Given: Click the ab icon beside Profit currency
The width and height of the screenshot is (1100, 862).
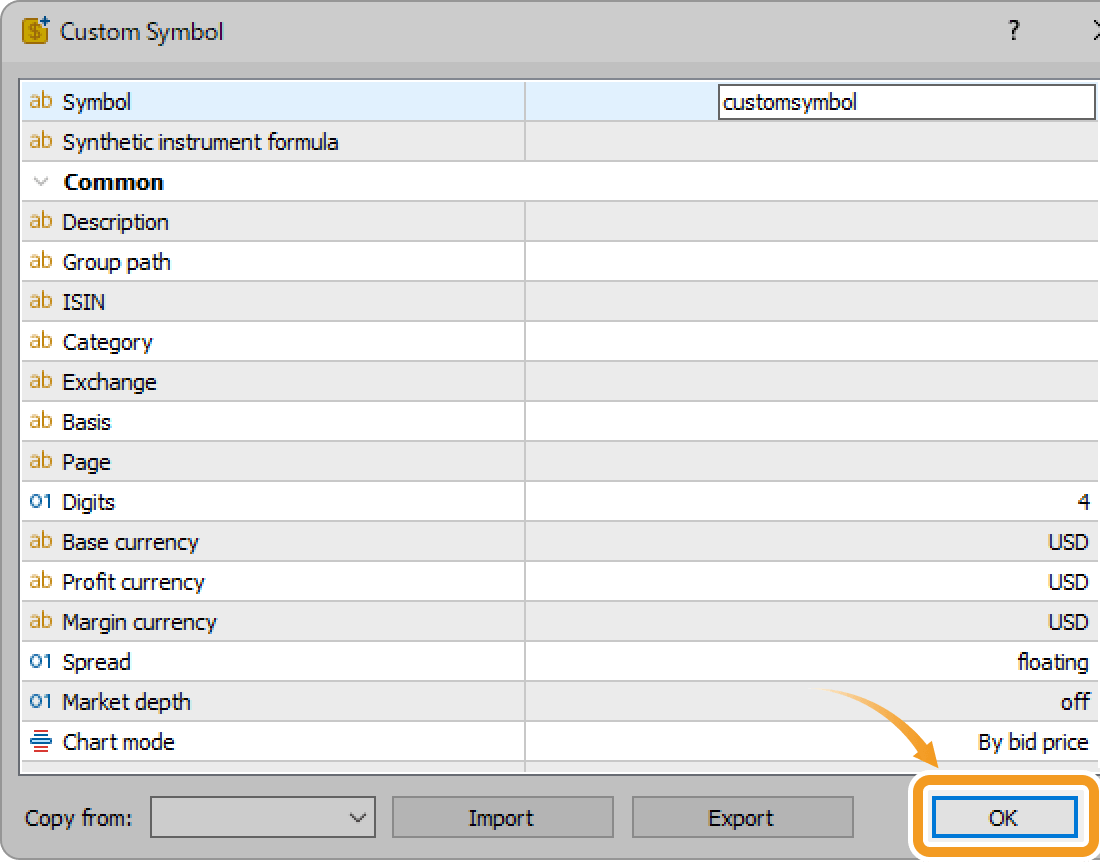Looking at the screenshot, I should click(x=41, y=581).
